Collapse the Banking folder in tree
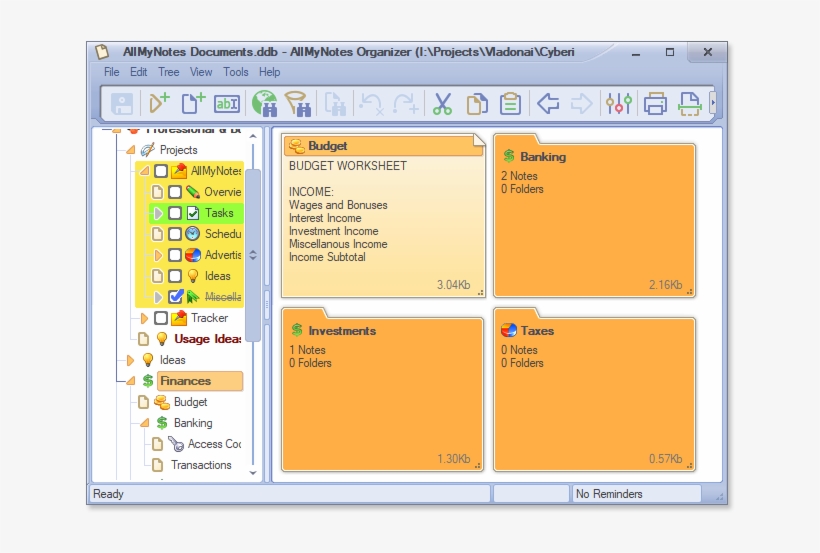The height and width of the screenshot is (553, 820). tap(144, 423)
